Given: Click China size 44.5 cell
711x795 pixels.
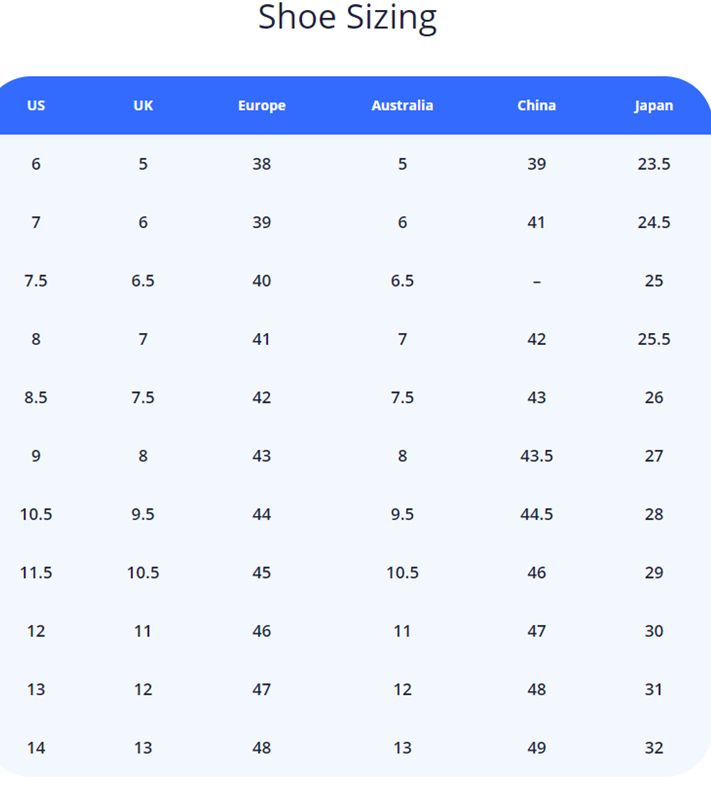Looking at the screenshot, I should (x=537, y=515).
